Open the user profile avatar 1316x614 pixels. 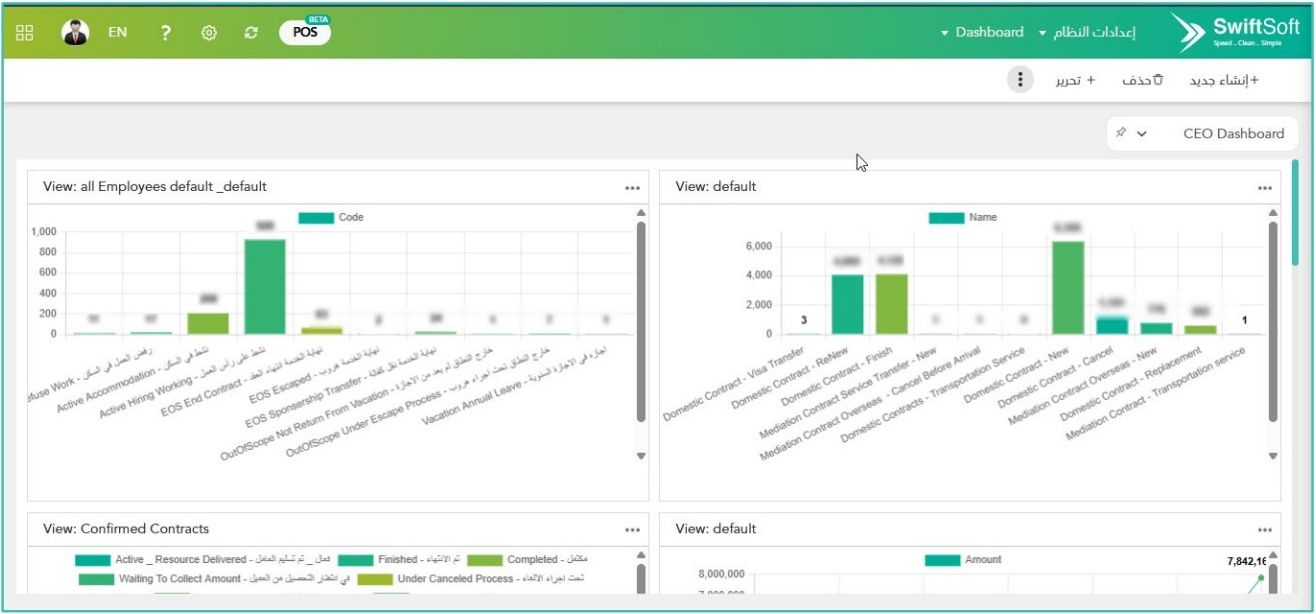tap(75, 32)
